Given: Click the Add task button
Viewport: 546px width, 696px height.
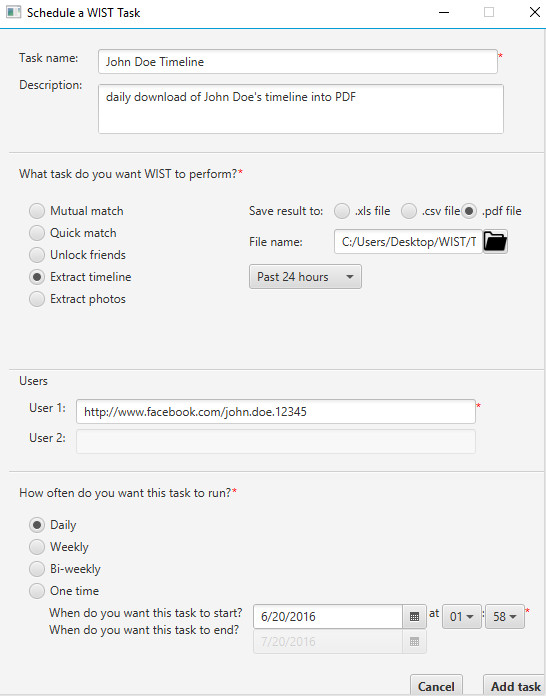Looking at the screenshot, I should (515, 686).
